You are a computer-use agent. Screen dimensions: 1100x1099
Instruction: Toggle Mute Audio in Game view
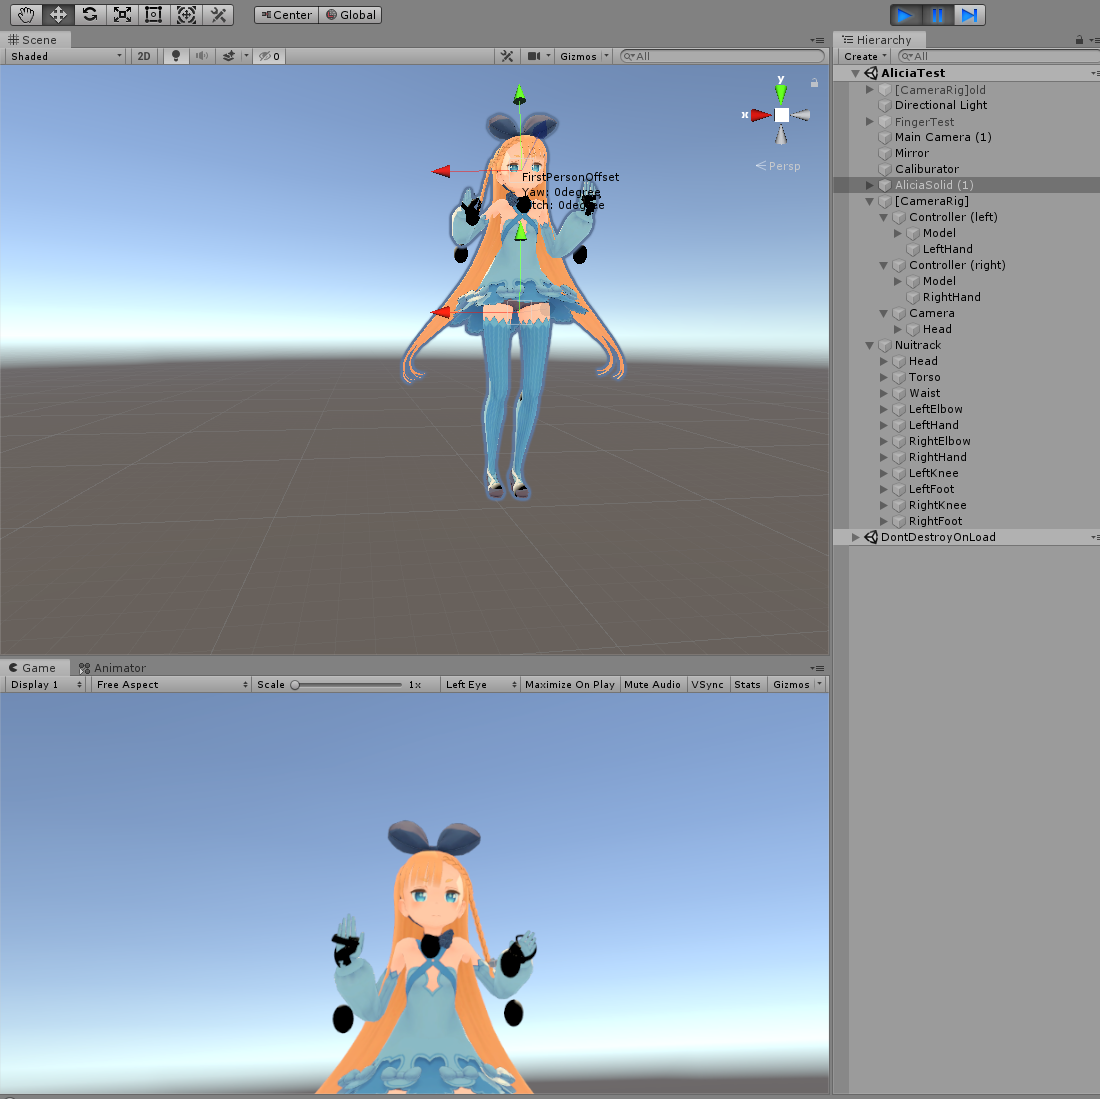[652, 685]
